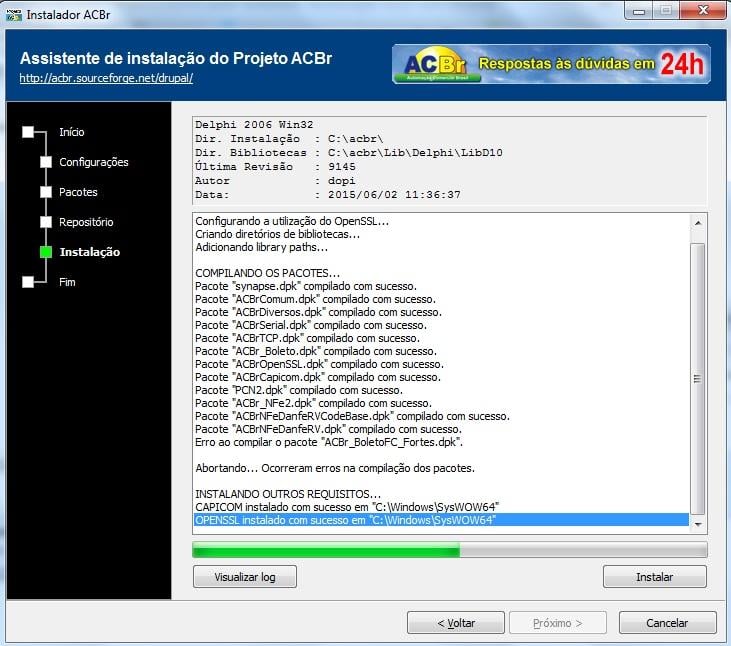Viewport: 731px width, 646px height.
Task: Go to the Fim wizard step label
Action: click(67, 282)
